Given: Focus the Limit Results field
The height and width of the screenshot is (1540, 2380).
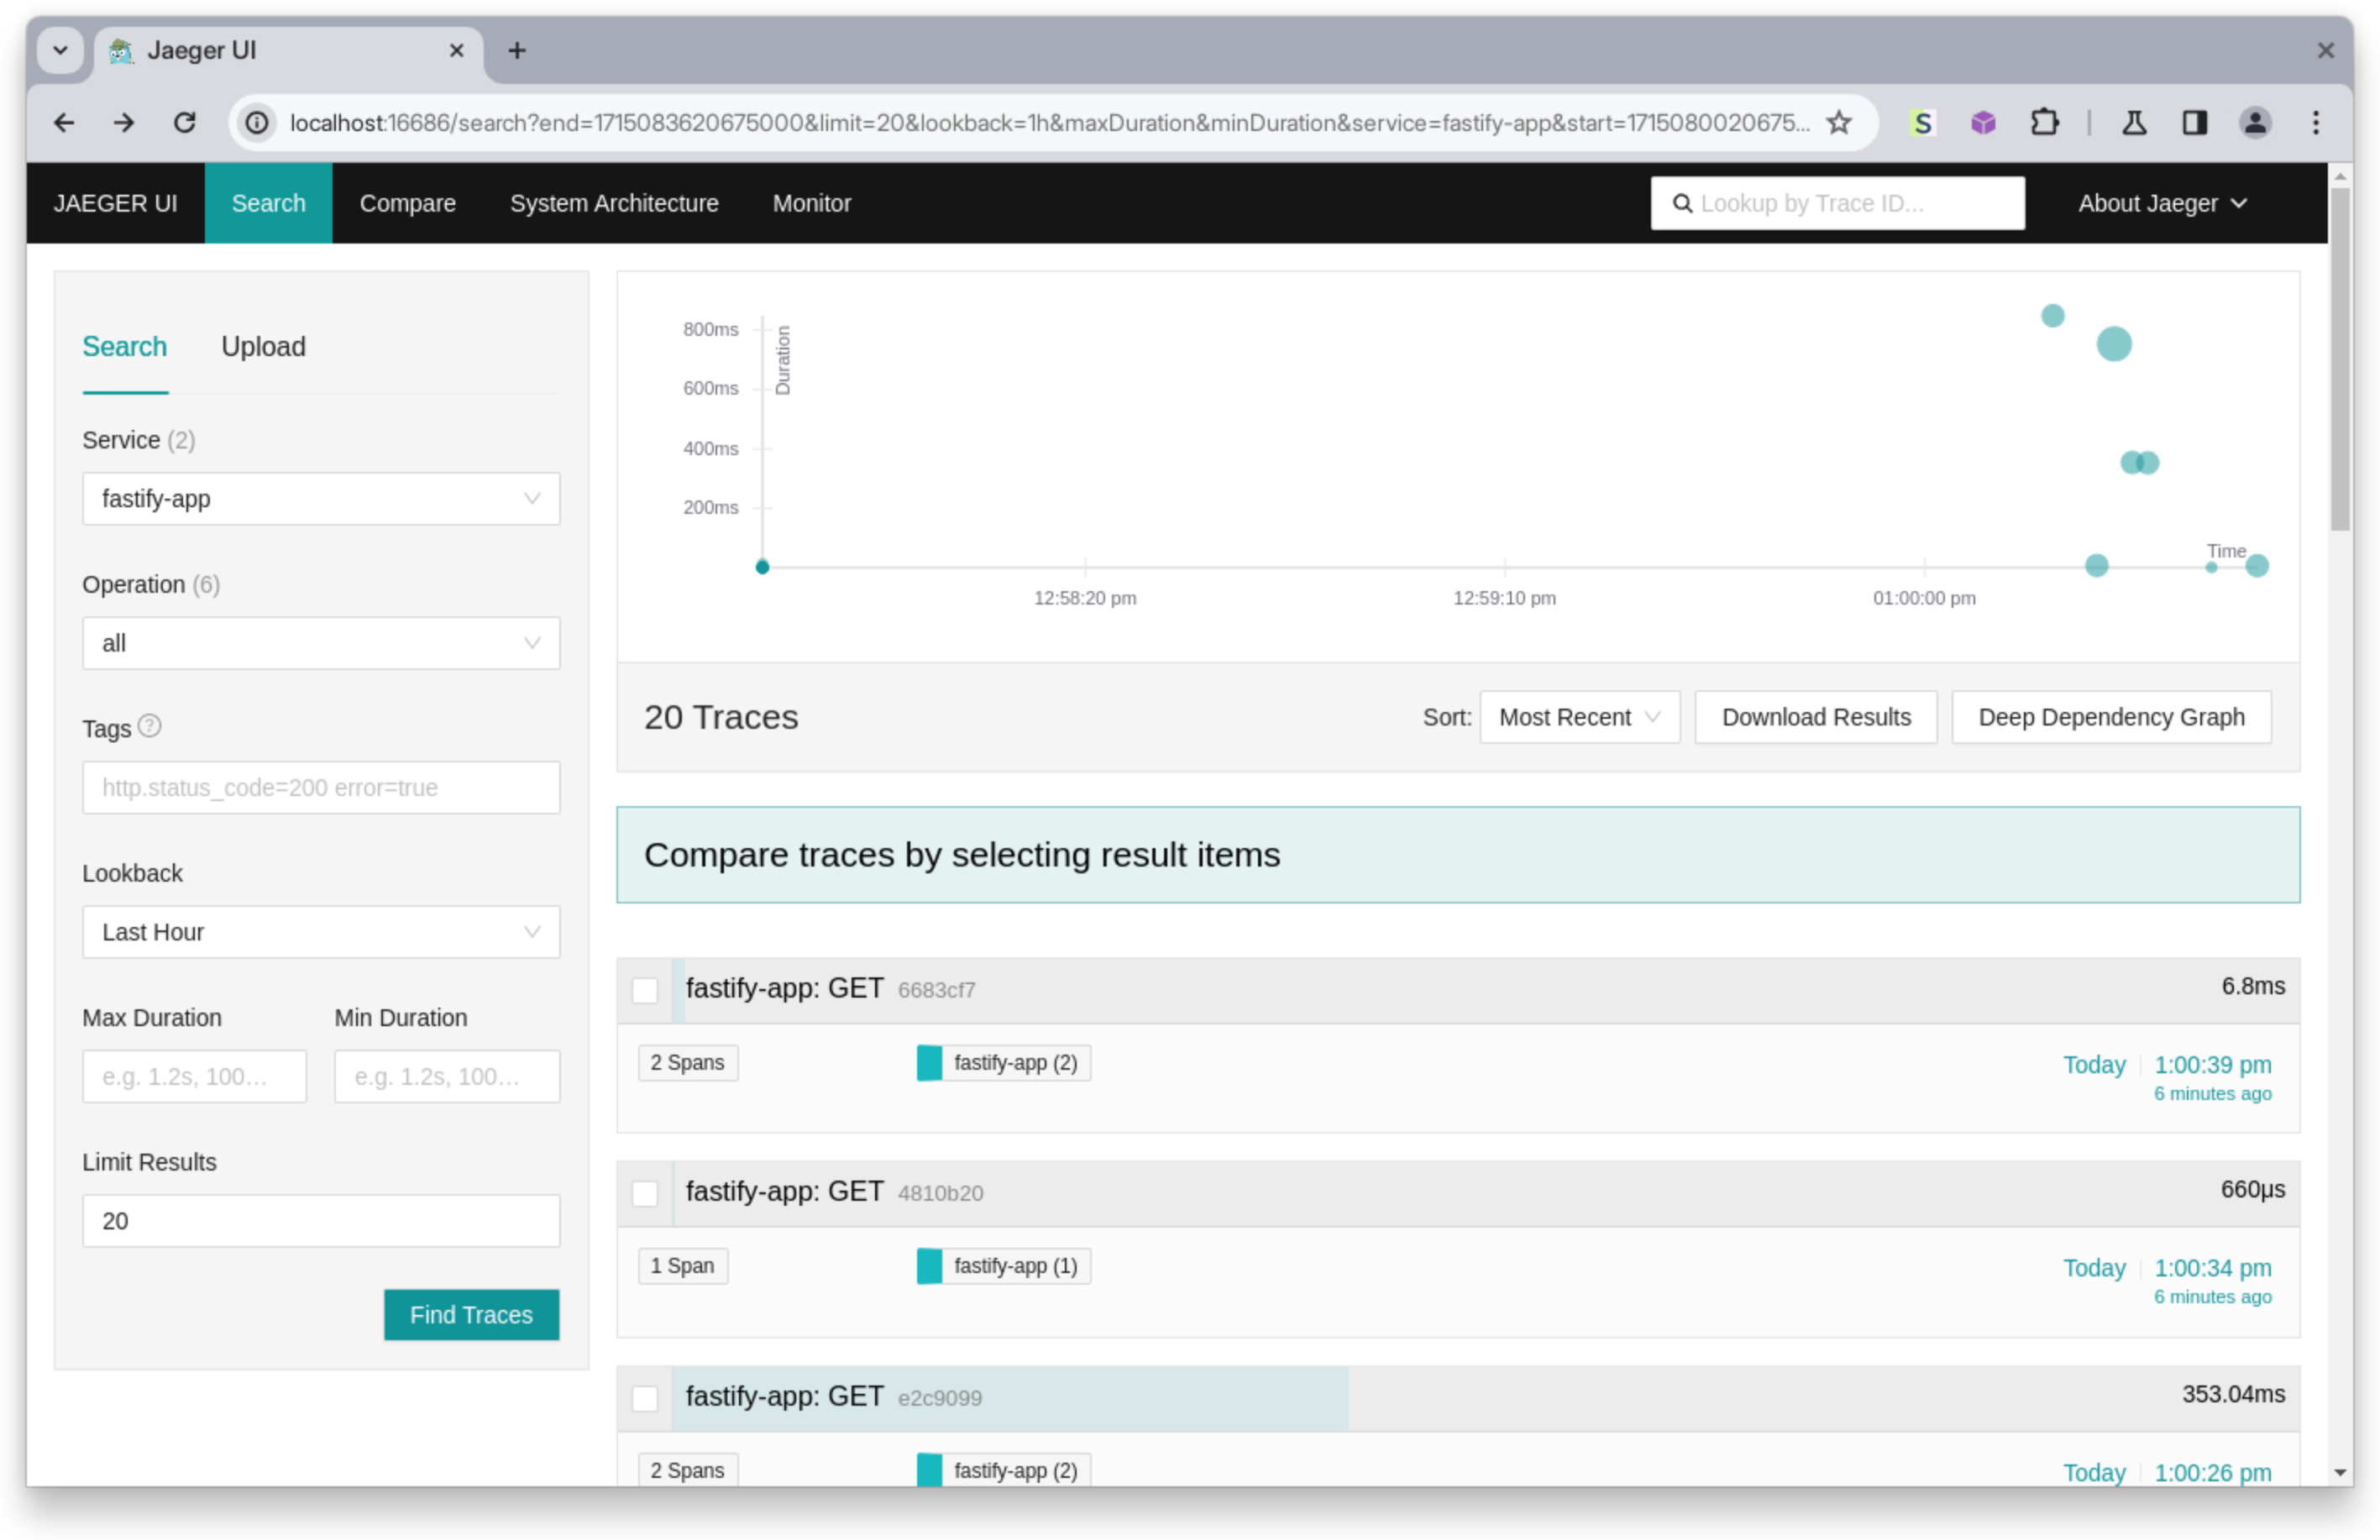Looking at the screenshot, I should coord(321,1220).
